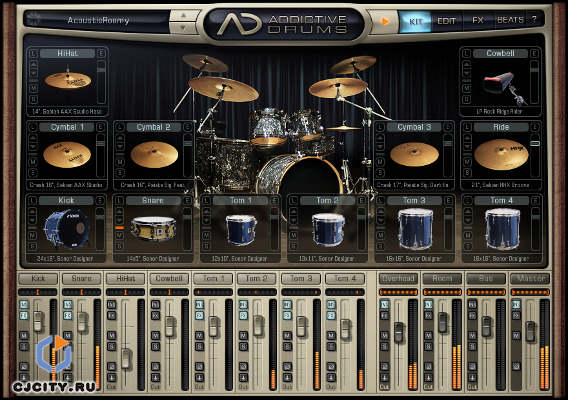Open the edit button in the Tom 2 slot

(362, 201)
